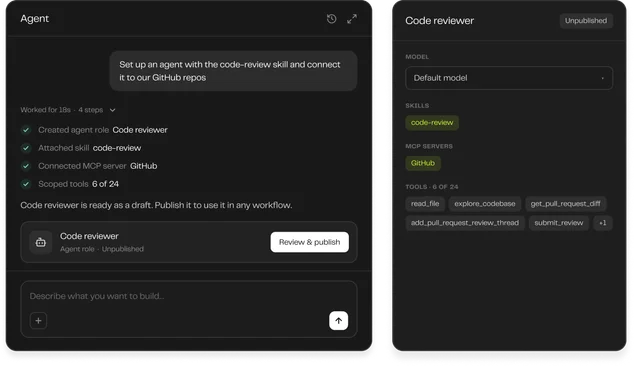Click the Code reviewer panel title
The width and height of the screenshot is (634, 366).
(439, 21)
